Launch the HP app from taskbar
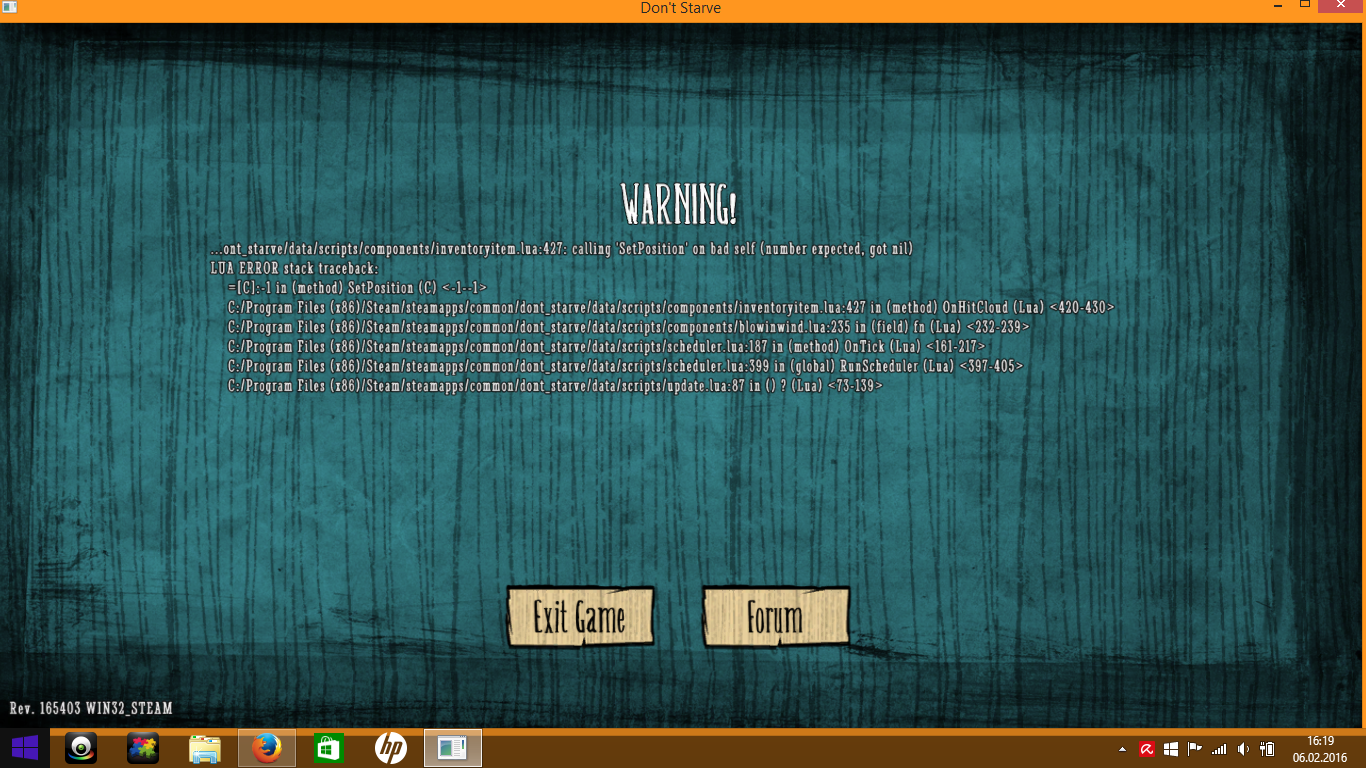Image resolution: width=1366 pixels, height=768 pixels. click(391, 748)
